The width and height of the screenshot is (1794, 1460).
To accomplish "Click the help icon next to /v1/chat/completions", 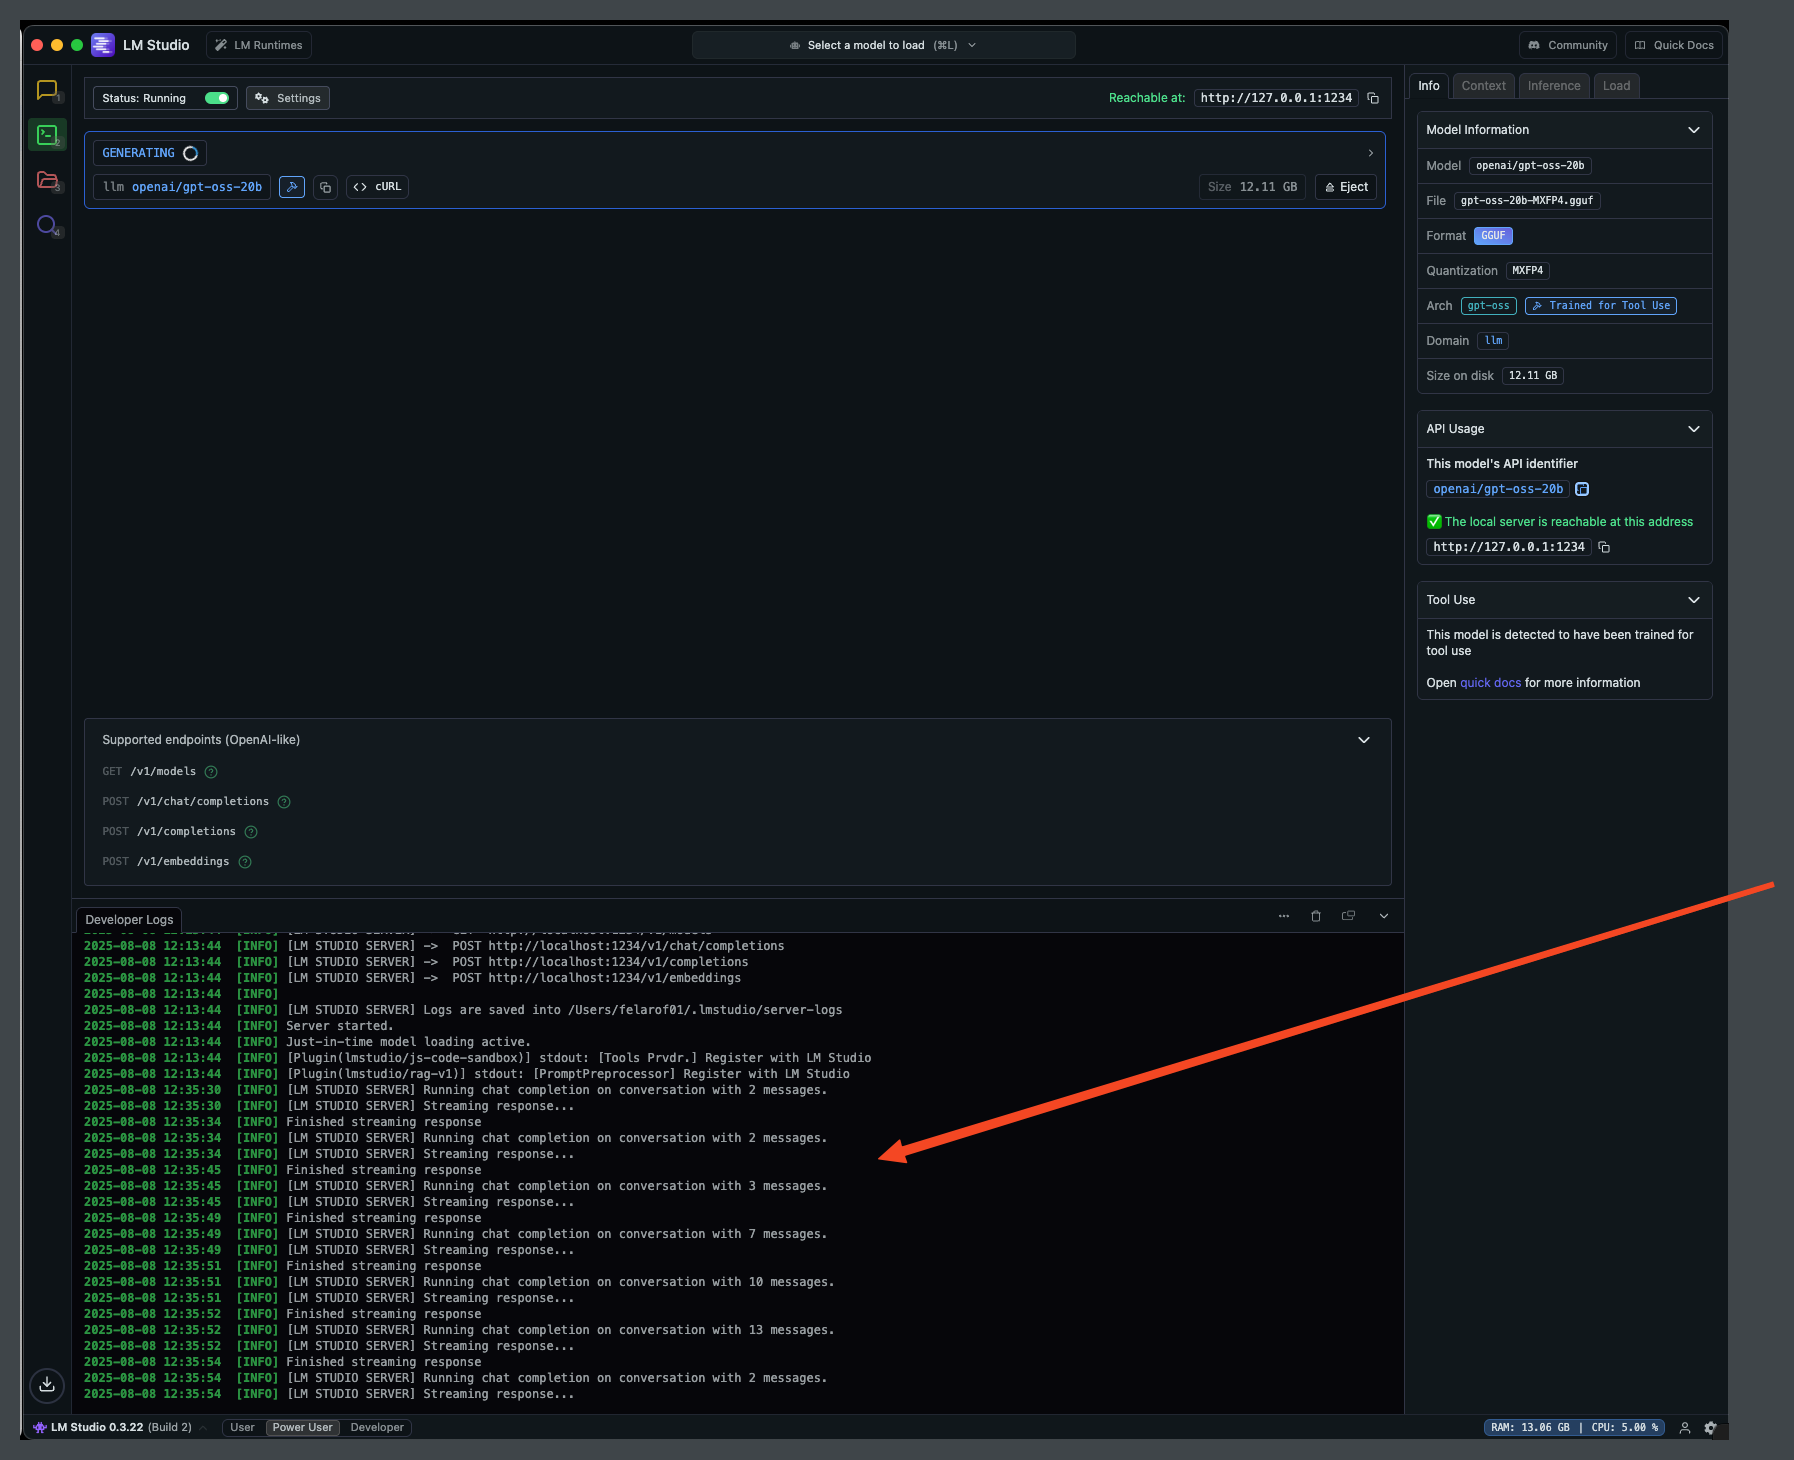I will click(283, 801).
